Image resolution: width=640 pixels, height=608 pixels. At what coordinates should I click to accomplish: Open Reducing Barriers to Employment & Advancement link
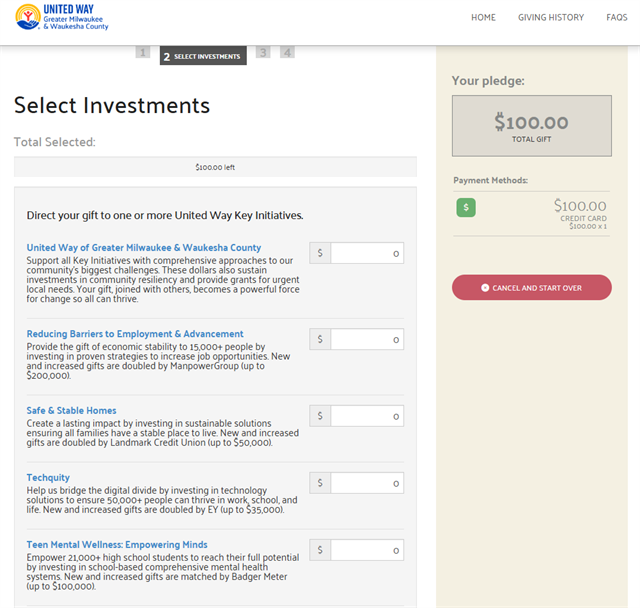click(135, 334)
